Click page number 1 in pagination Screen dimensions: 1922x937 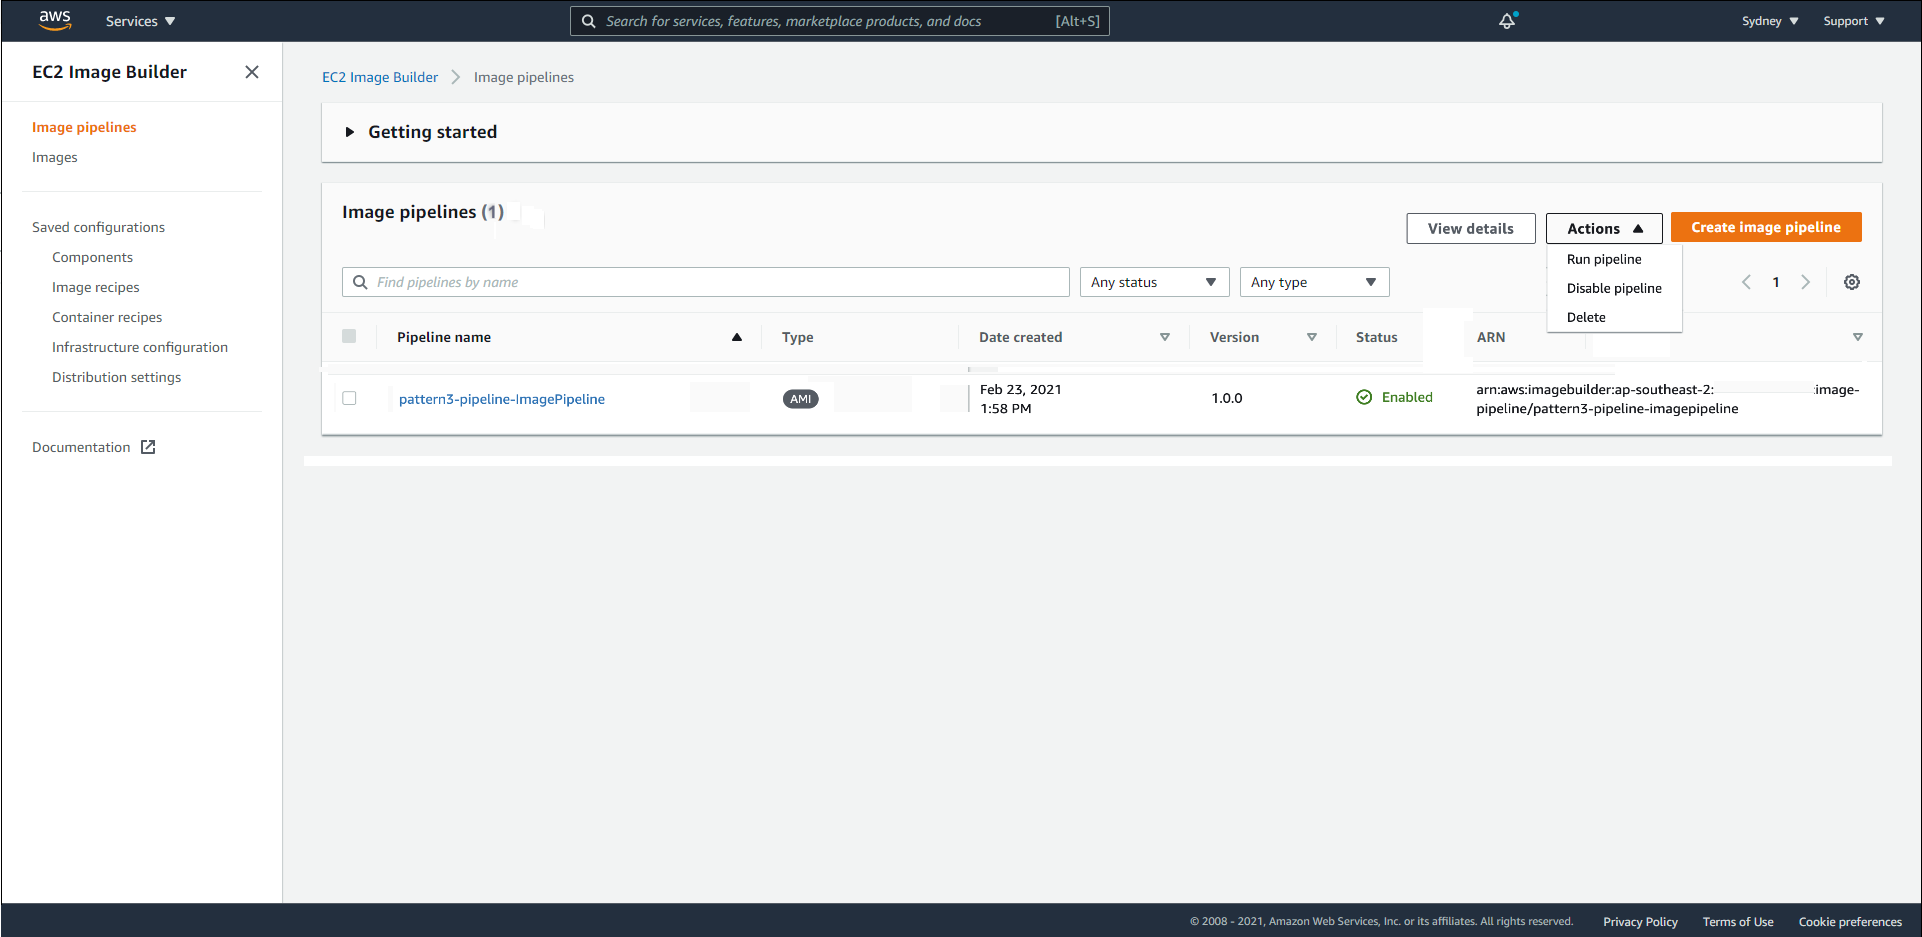pos(1776,282)
